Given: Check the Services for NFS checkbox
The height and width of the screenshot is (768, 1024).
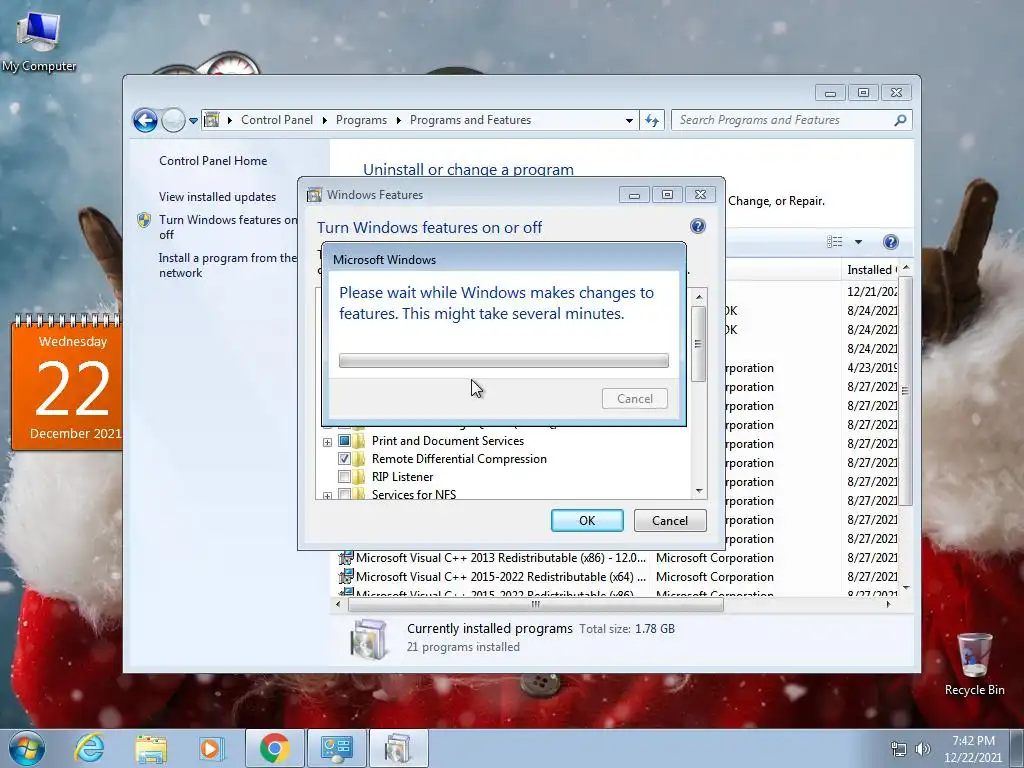Looking at the screenshot, I should tap(344, 494).
